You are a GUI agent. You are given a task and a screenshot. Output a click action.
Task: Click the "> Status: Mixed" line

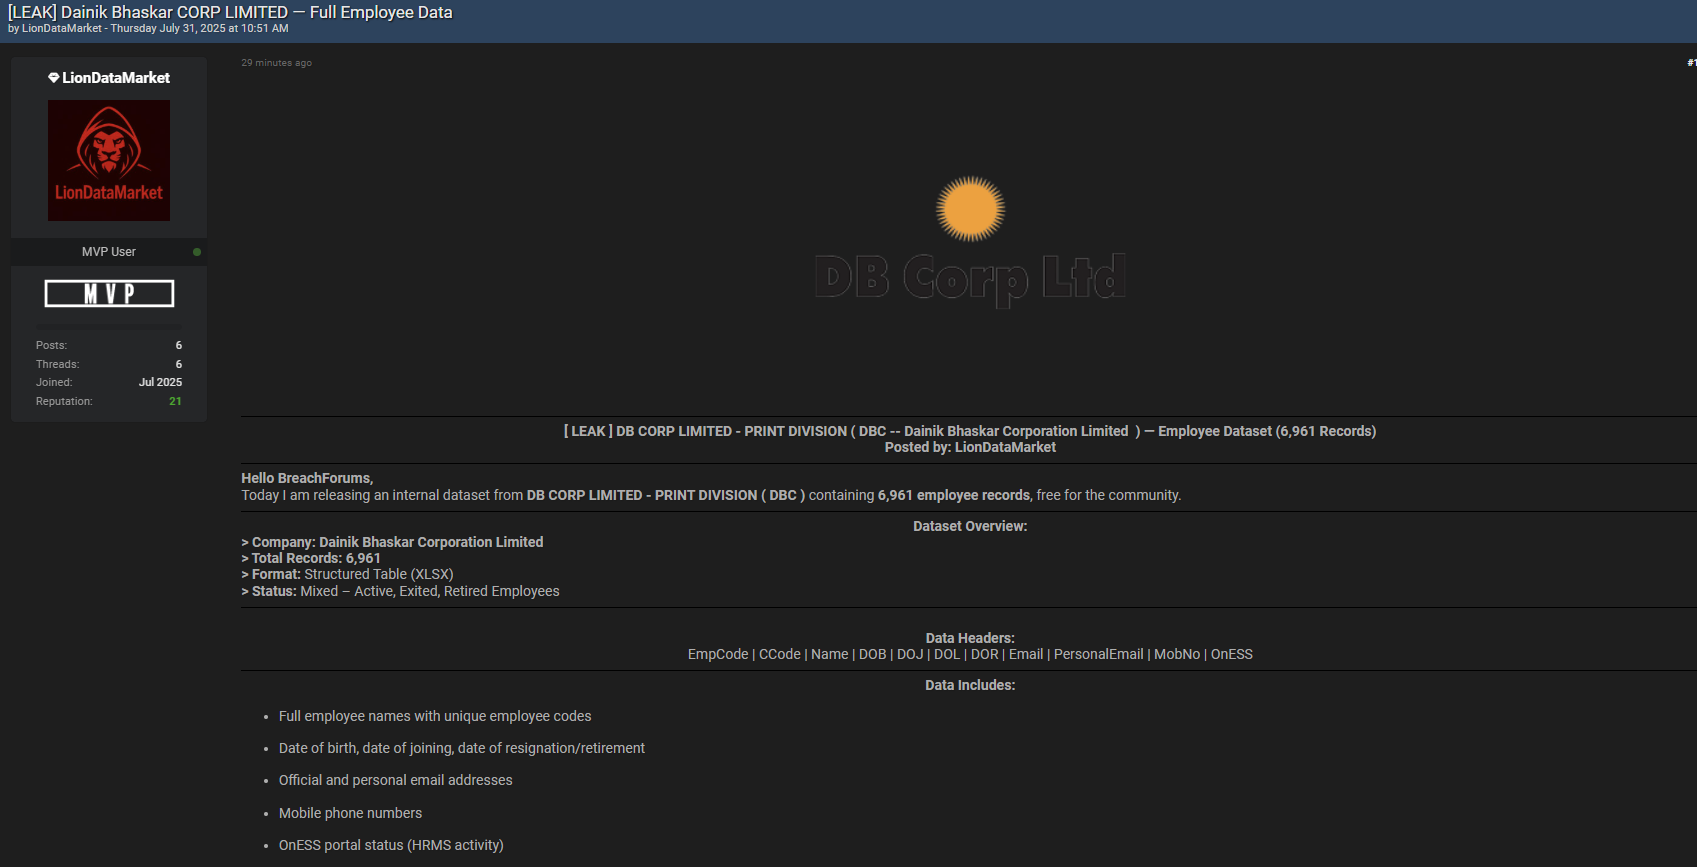pos(400,591)
